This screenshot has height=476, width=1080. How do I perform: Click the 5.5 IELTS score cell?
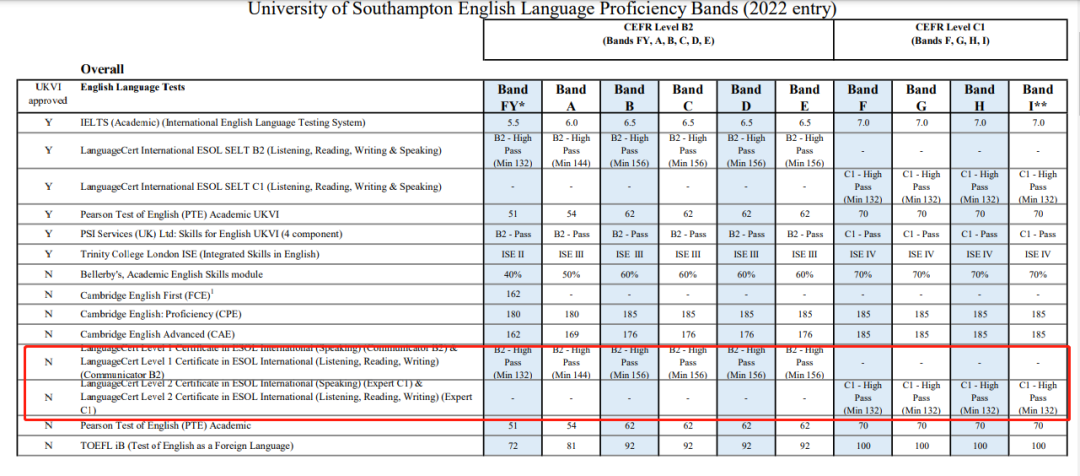point(512,122)
